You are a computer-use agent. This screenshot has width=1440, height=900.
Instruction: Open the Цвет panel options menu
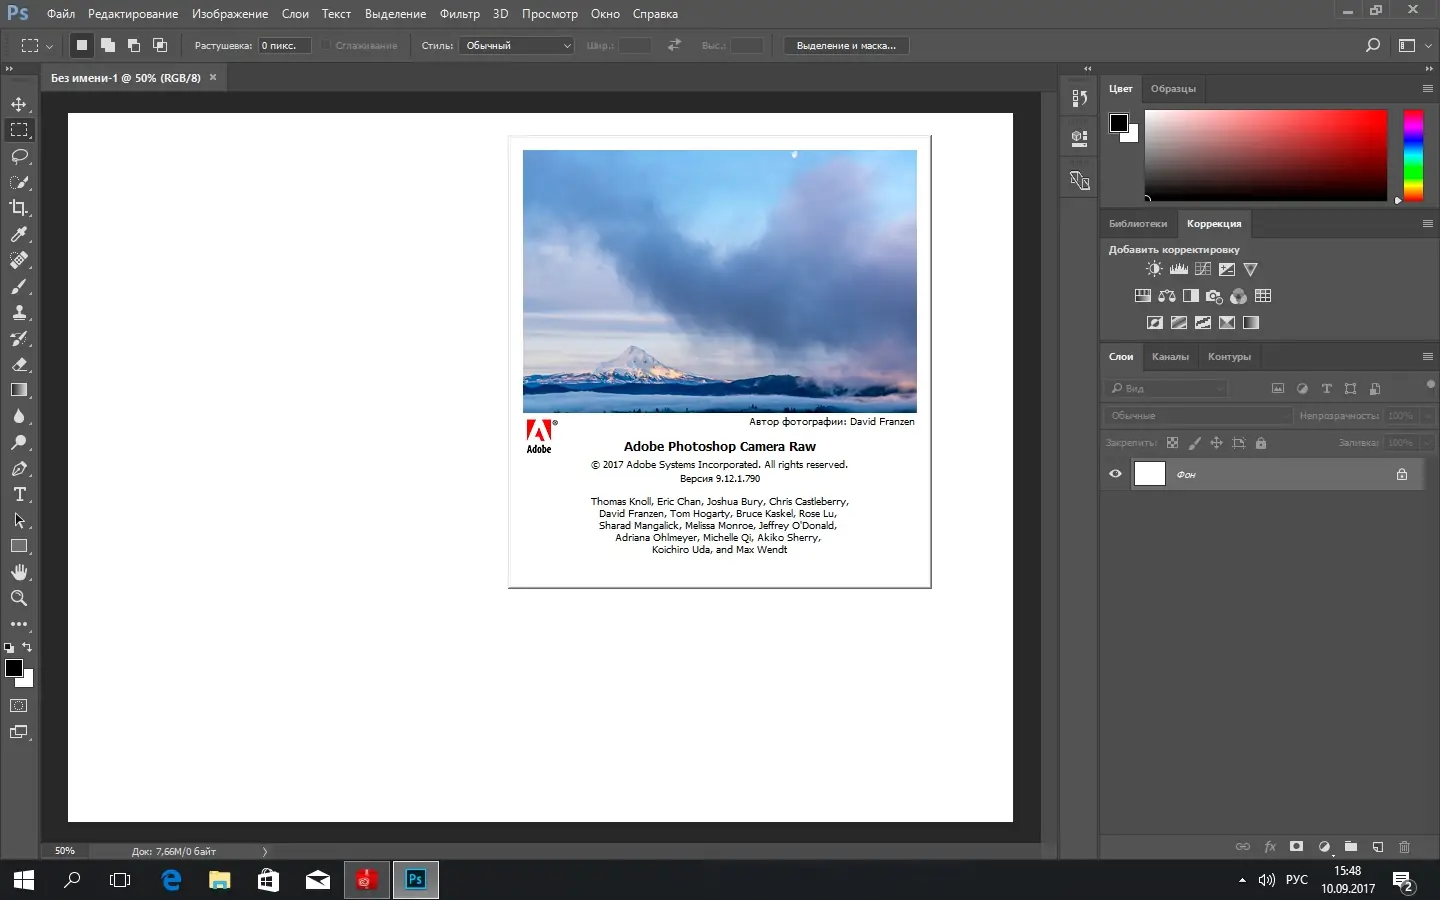pyautogui.click(x=1427, y=89)
